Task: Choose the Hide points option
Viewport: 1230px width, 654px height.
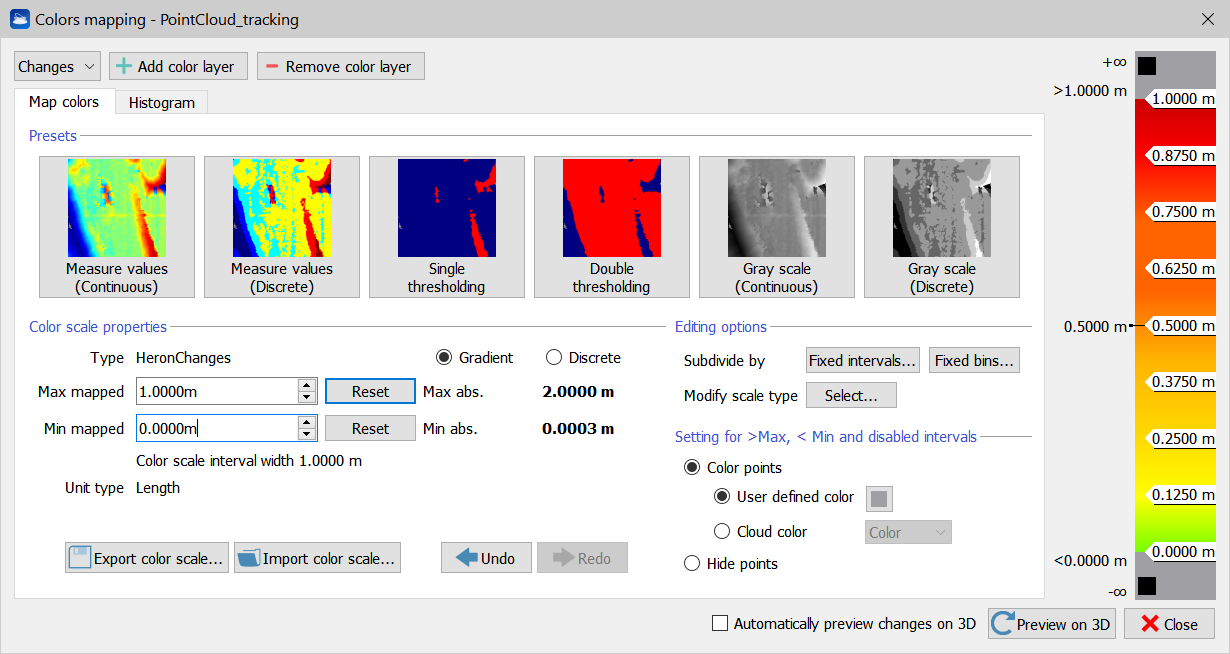Action: coord(692,564)
